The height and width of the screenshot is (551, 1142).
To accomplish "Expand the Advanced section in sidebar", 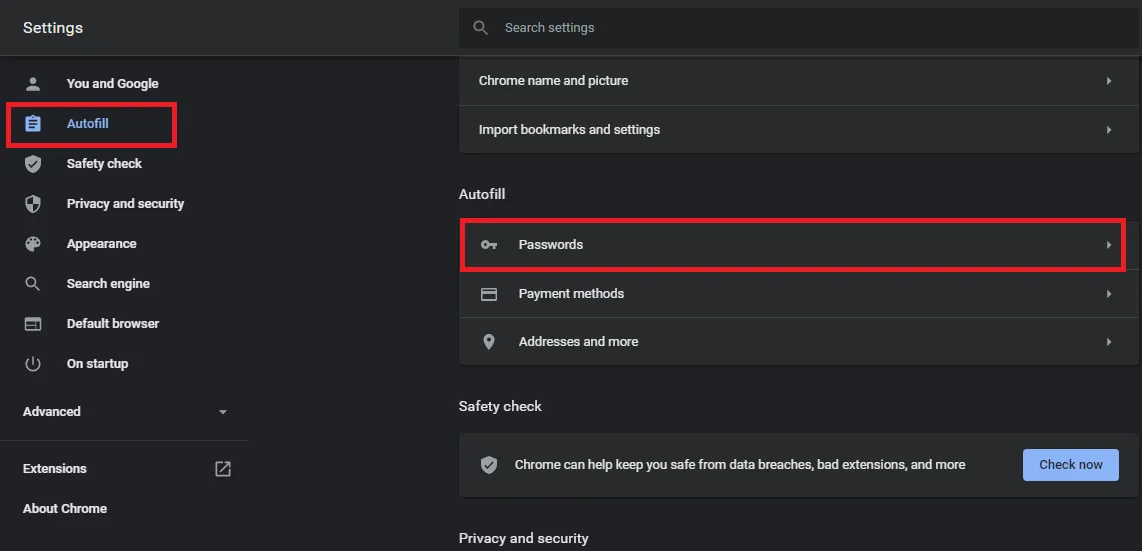I will coord(223,412).
